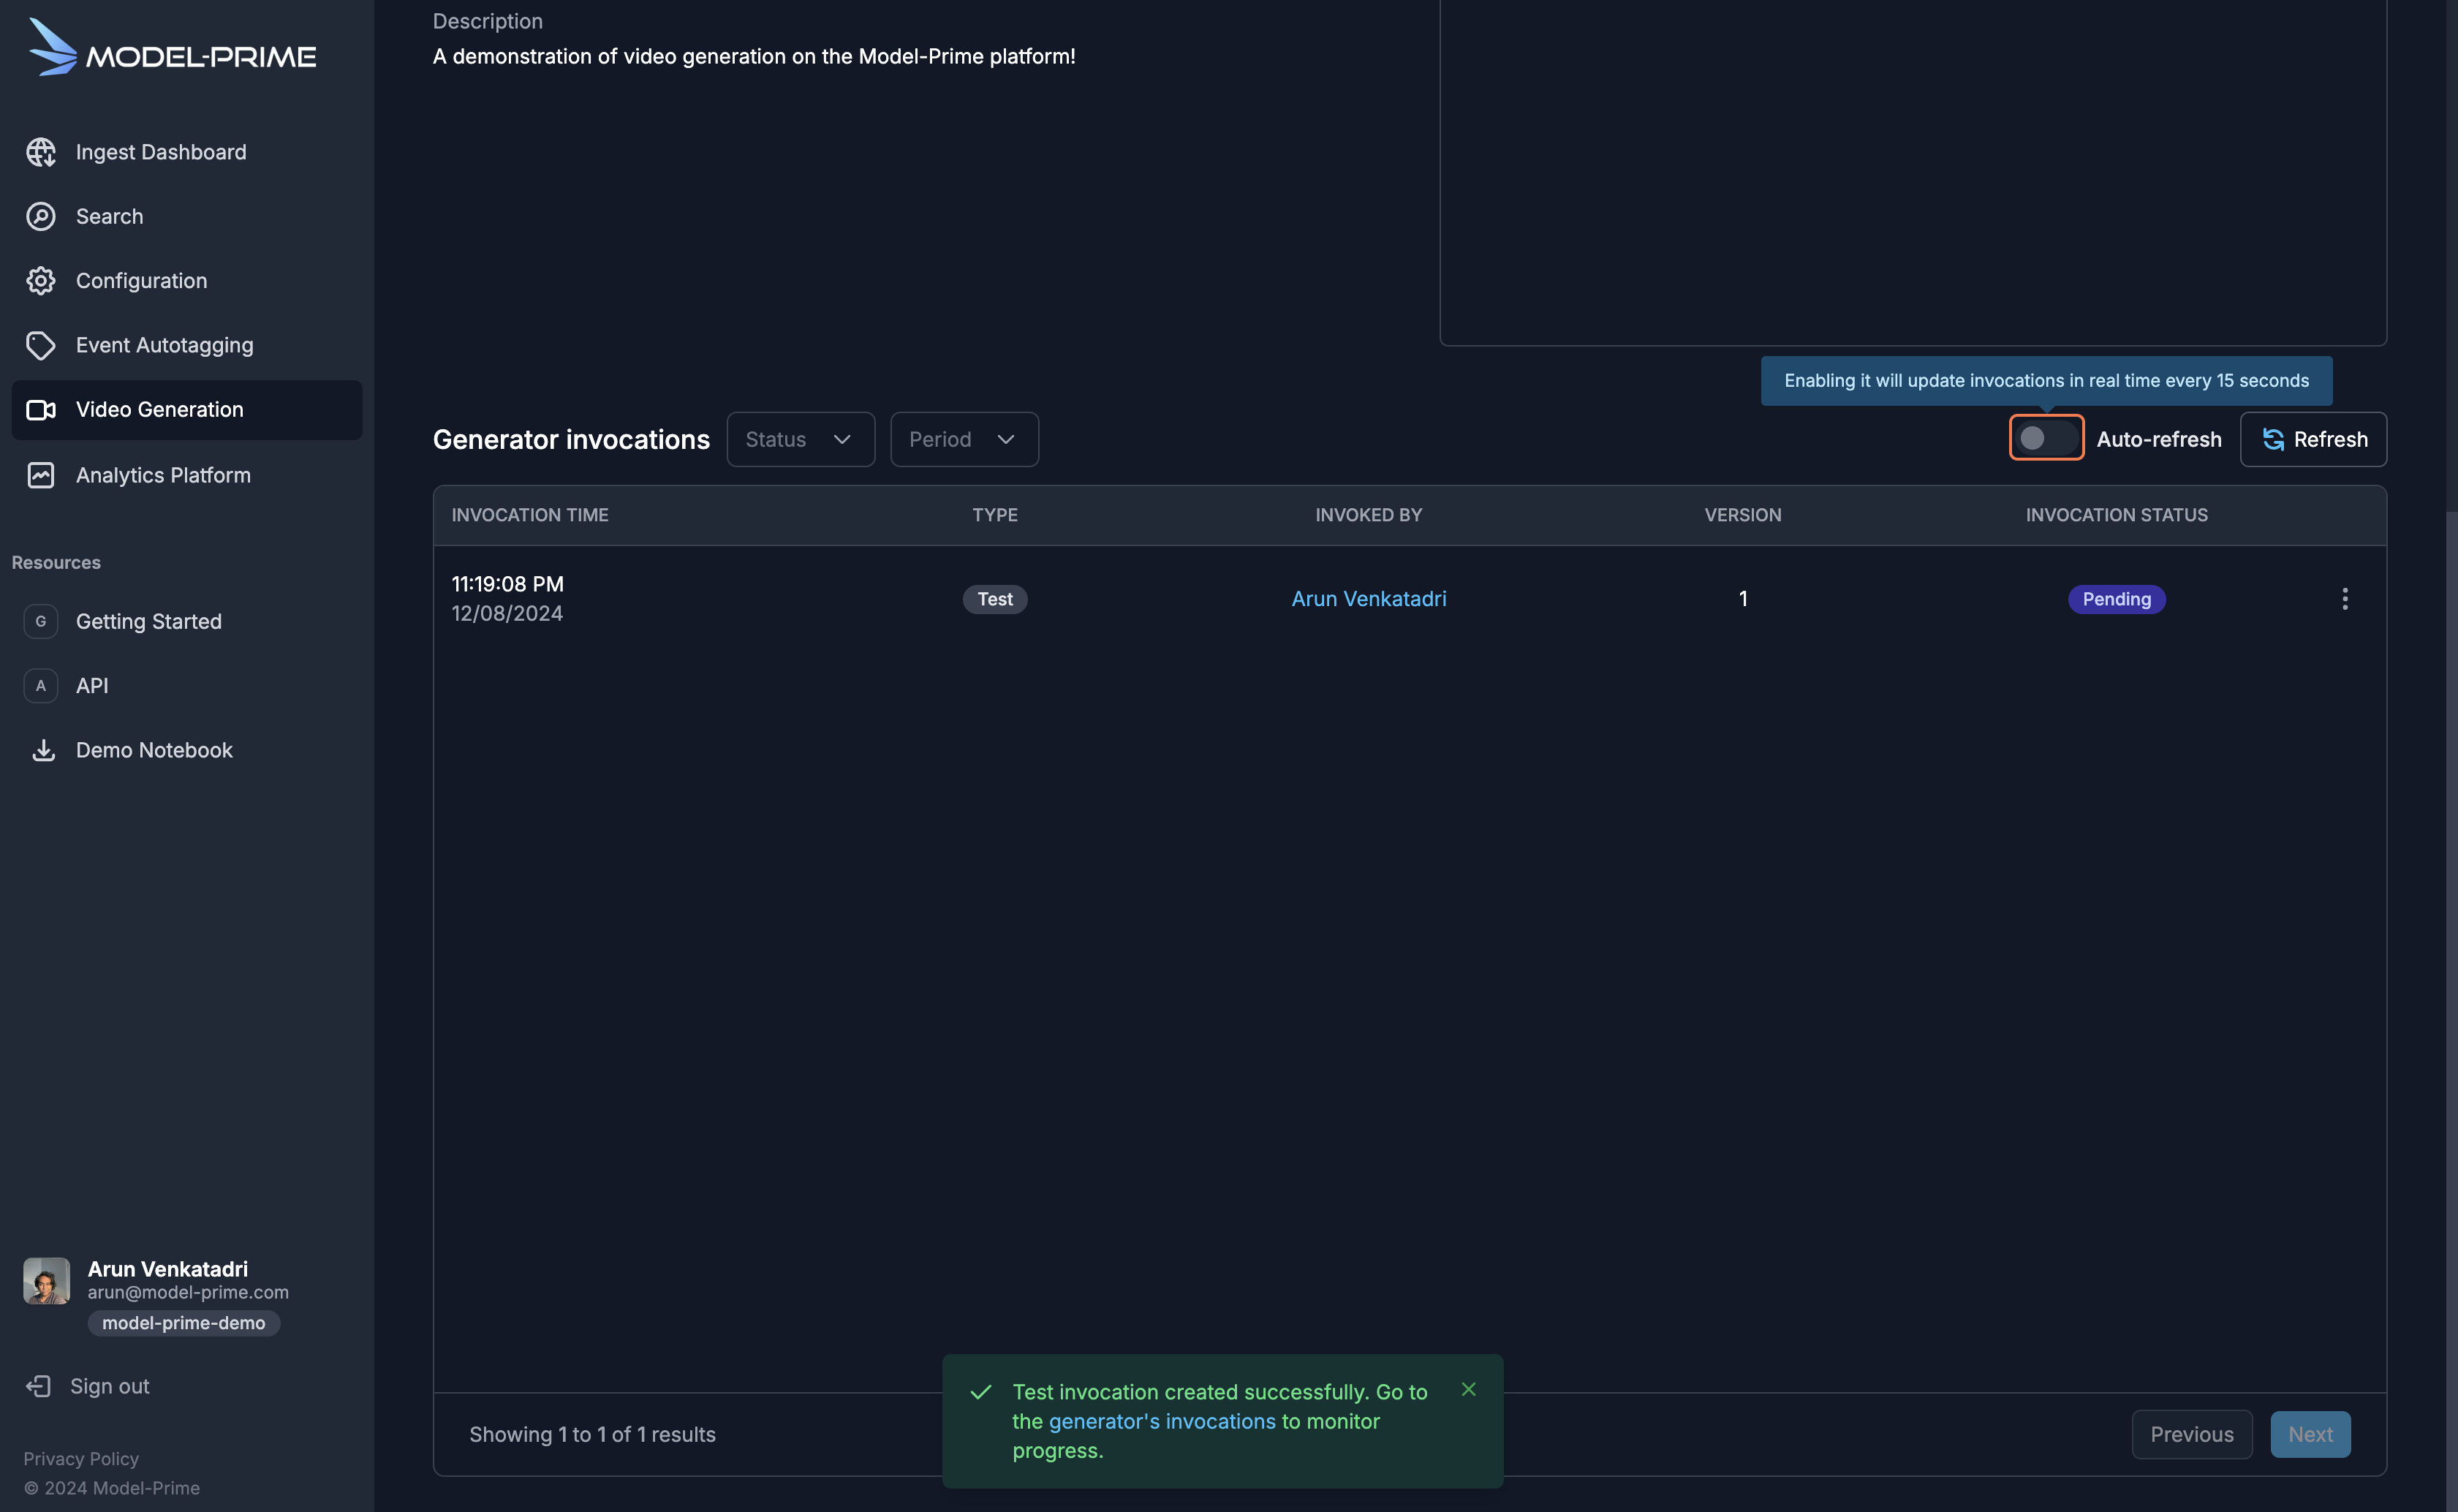2458x1512 pixels.
Task: Open the Period filter dropdown
Action: point(964,439)
